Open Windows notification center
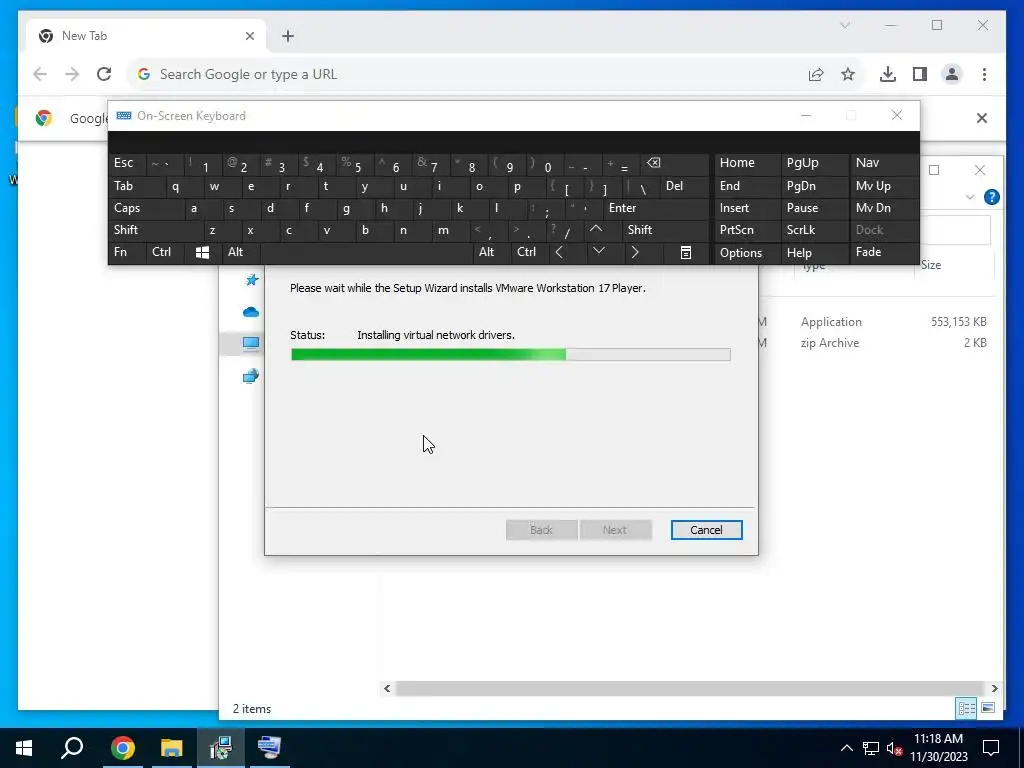Screen dimensions: 1024x768 991,748
